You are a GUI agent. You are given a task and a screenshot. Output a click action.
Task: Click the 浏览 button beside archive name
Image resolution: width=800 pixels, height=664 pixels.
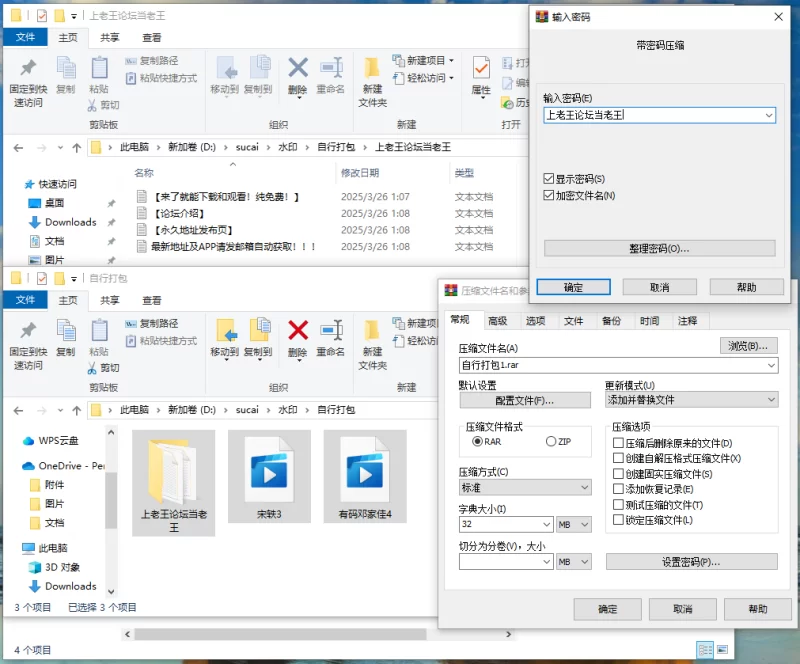[748, 346]
